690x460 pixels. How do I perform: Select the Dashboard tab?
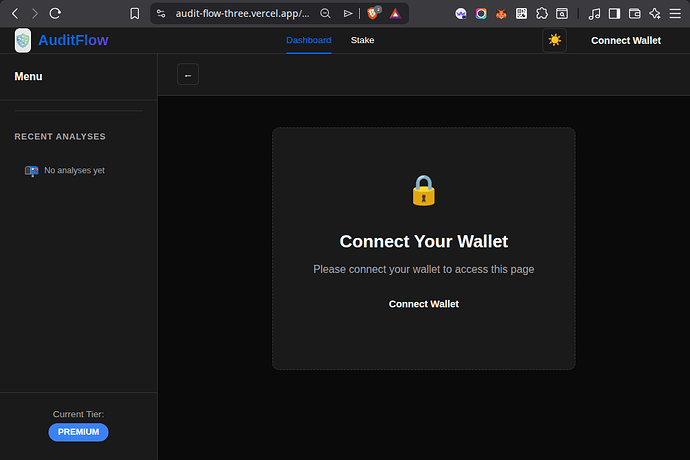click(x=308, y=41)
